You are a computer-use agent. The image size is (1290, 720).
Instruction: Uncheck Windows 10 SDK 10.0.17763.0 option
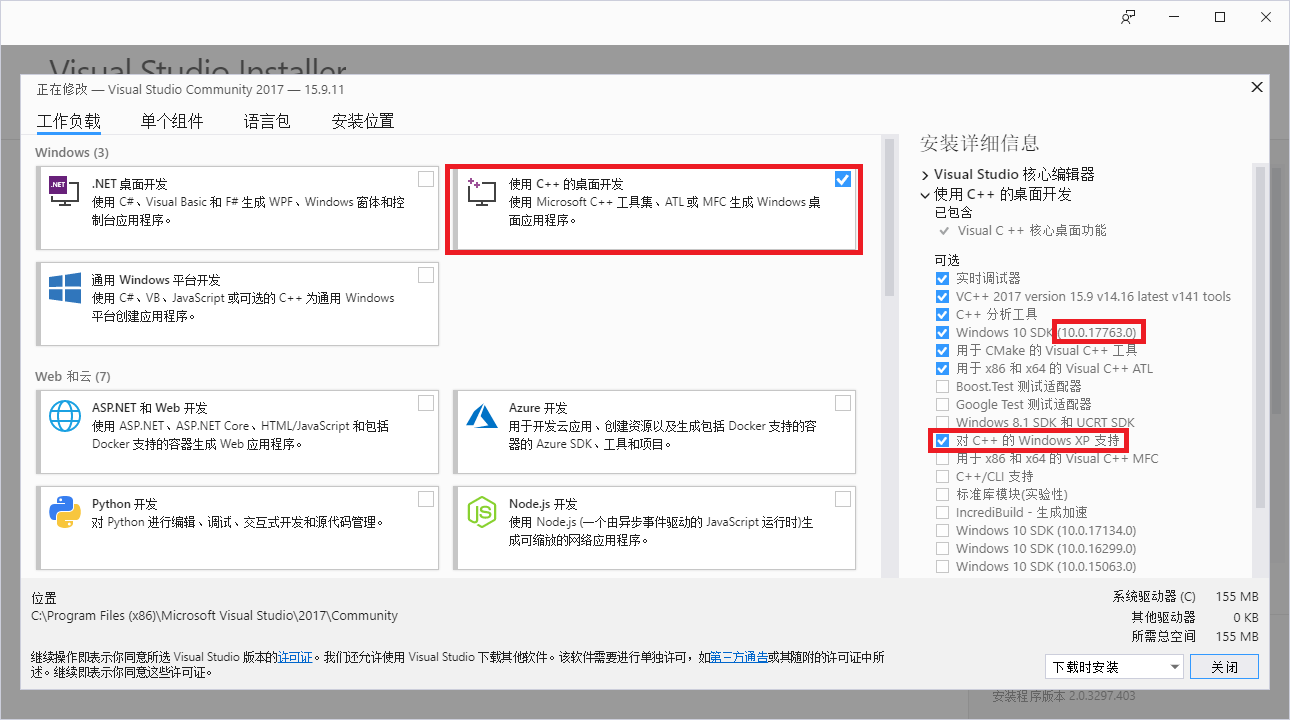coord(942,333)
